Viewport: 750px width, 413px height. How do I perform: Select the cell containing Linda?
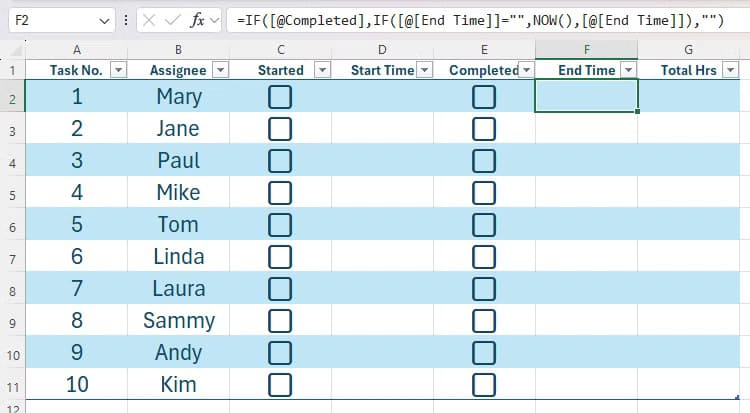click(x=178, y=257)
